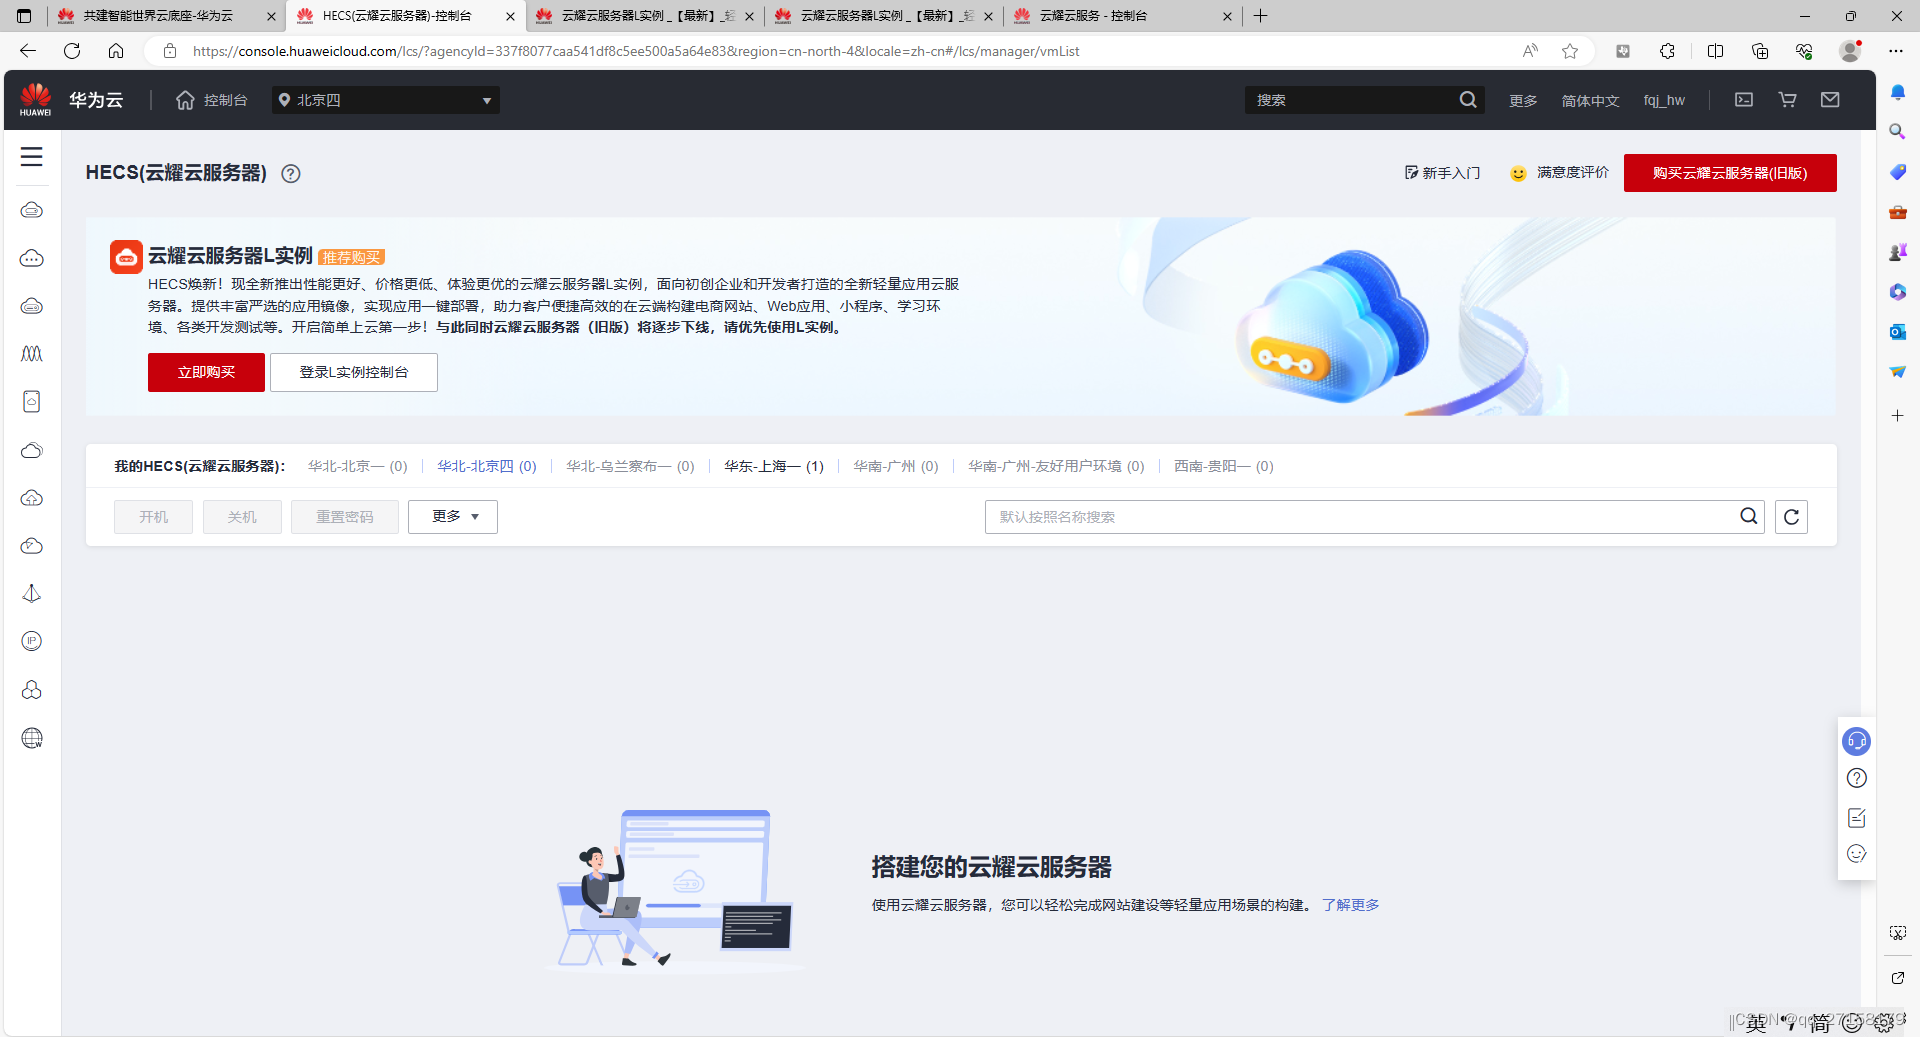1920x1037 pixels.
Task: Open the cloud upload sidebar icon
Action: pyautogui.click(x=32, y=498)
